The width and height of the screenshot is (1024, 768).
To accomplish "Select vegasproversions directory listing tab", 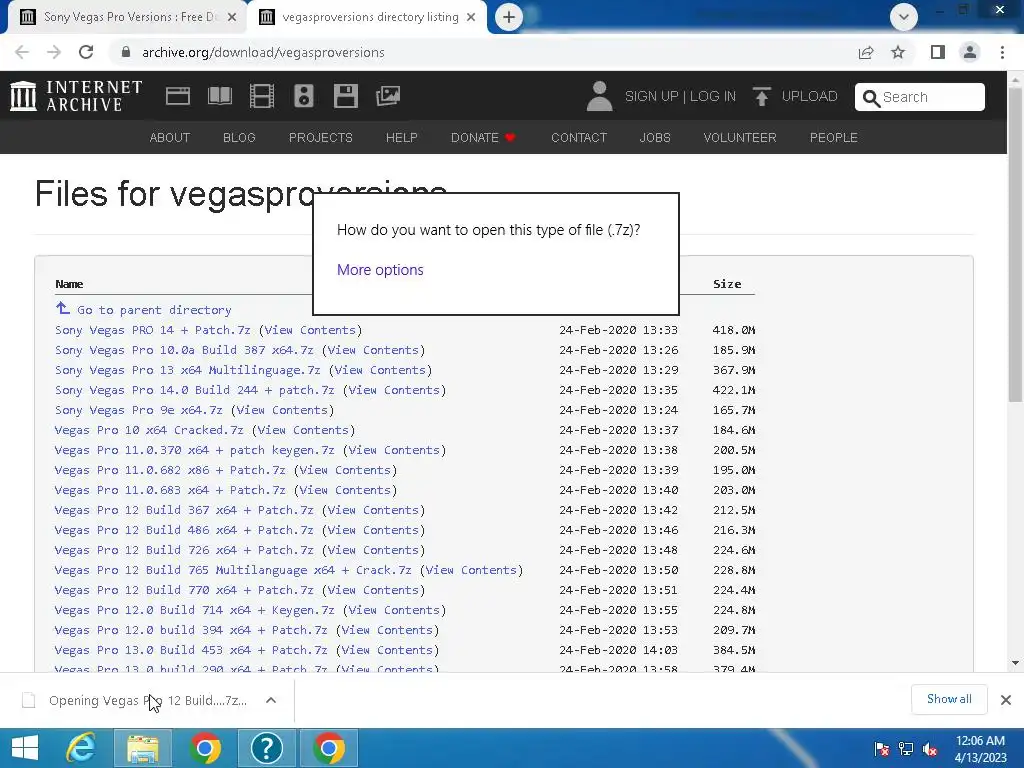I will click(x=370, y=17).
